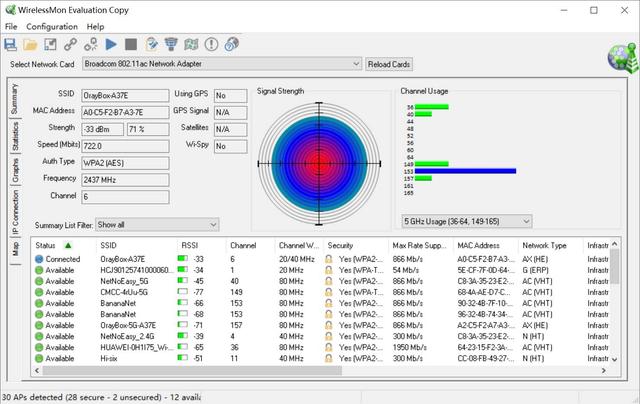Open the Configuration menu
Screen dimensions: 640x404
click(x=52, y=26)
